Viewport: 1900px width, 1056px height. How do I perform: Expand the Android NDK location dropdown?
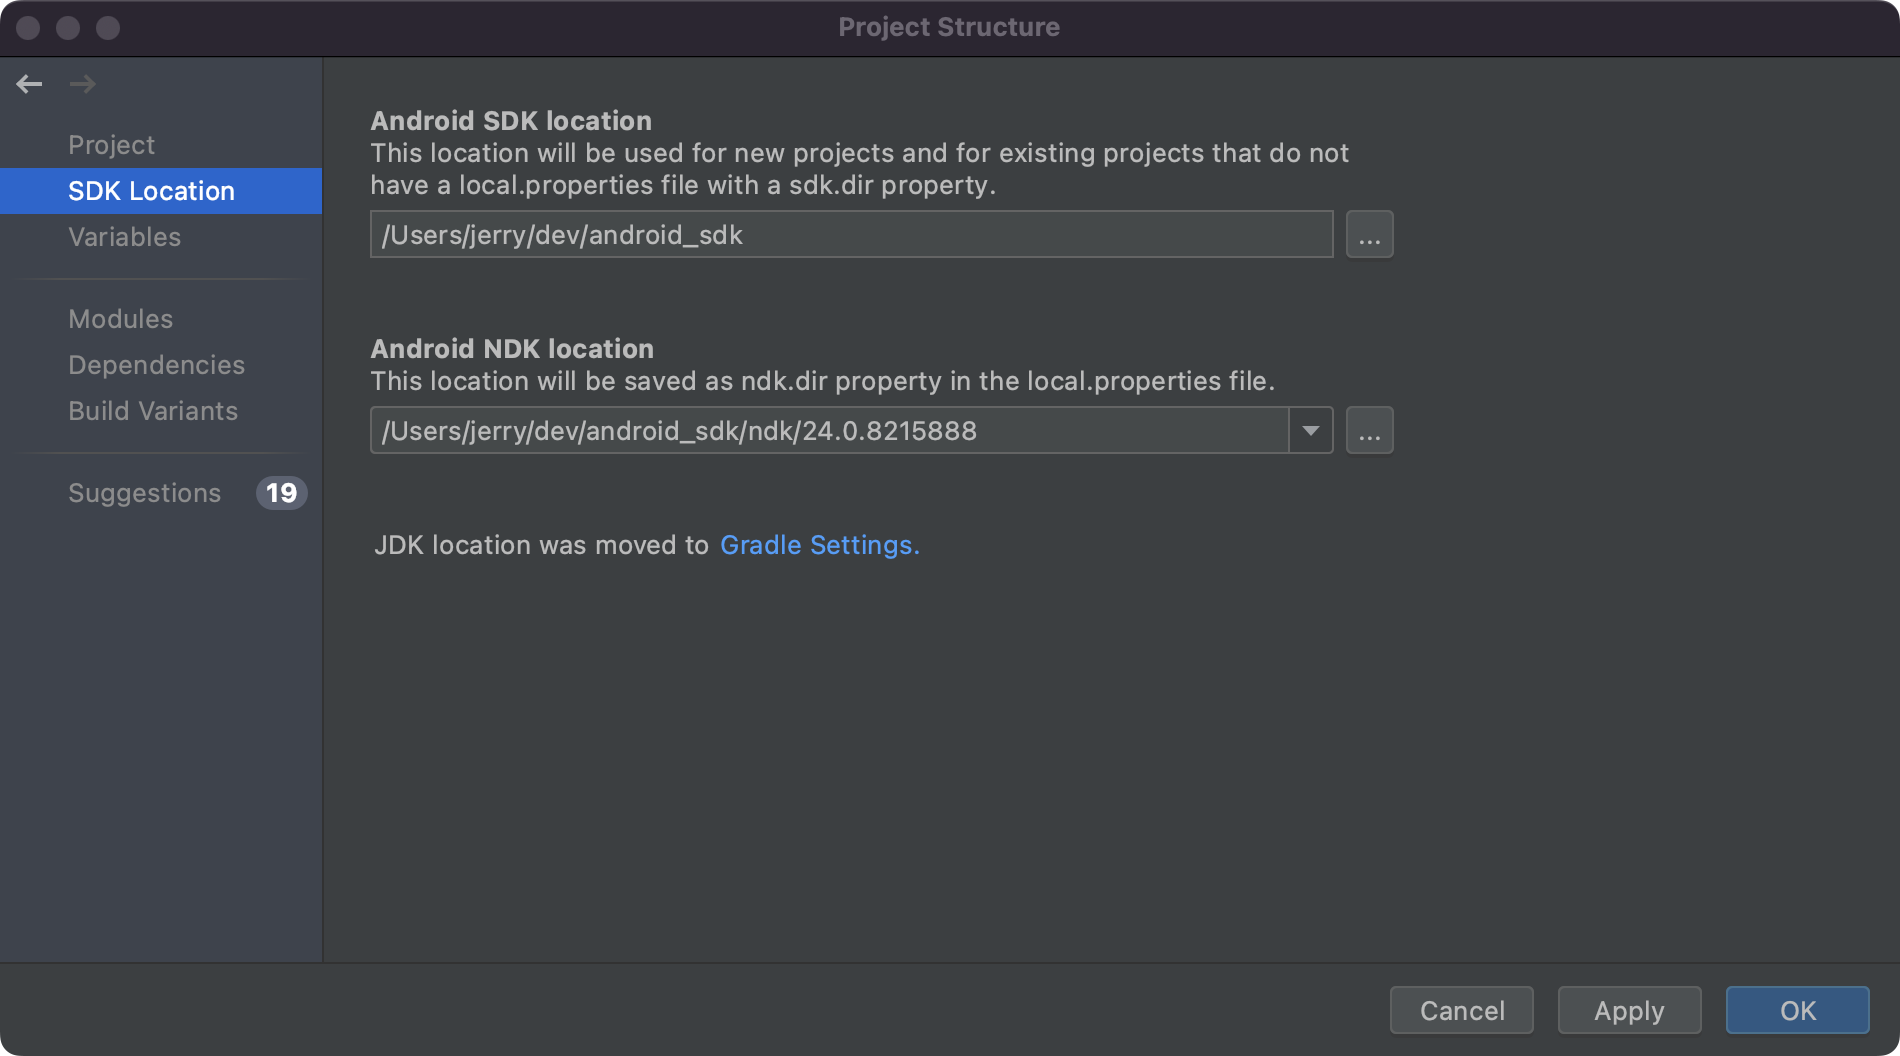[x=1311, y=430]
